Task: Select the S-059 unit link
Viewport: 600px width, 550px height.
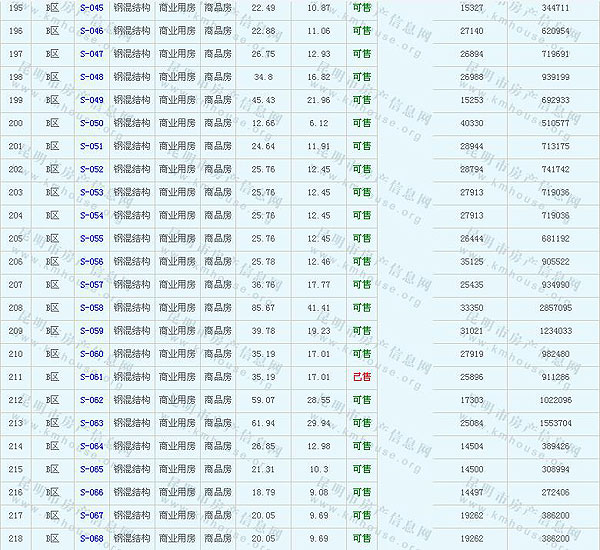Action: 91,331
